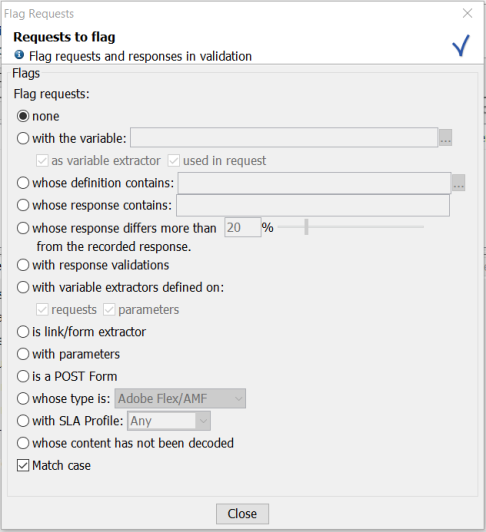Toggle the Match case checkbox
Screen dimensions: 486x532
23,466
